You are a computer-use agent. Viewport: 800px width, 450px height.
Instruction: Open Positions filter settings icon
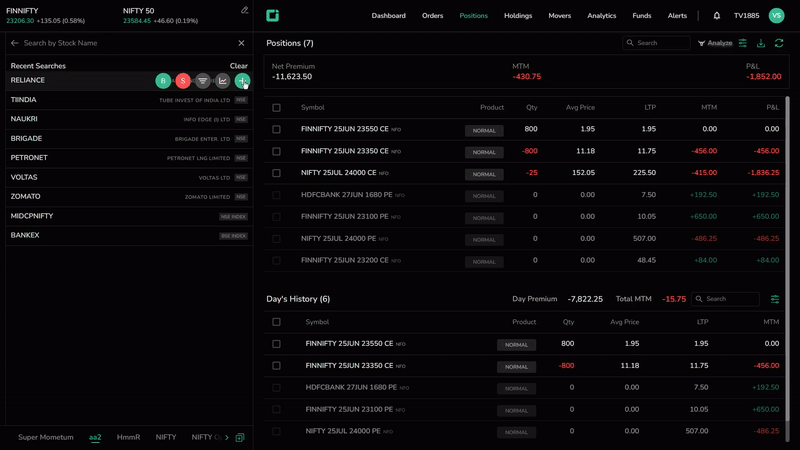743,43
